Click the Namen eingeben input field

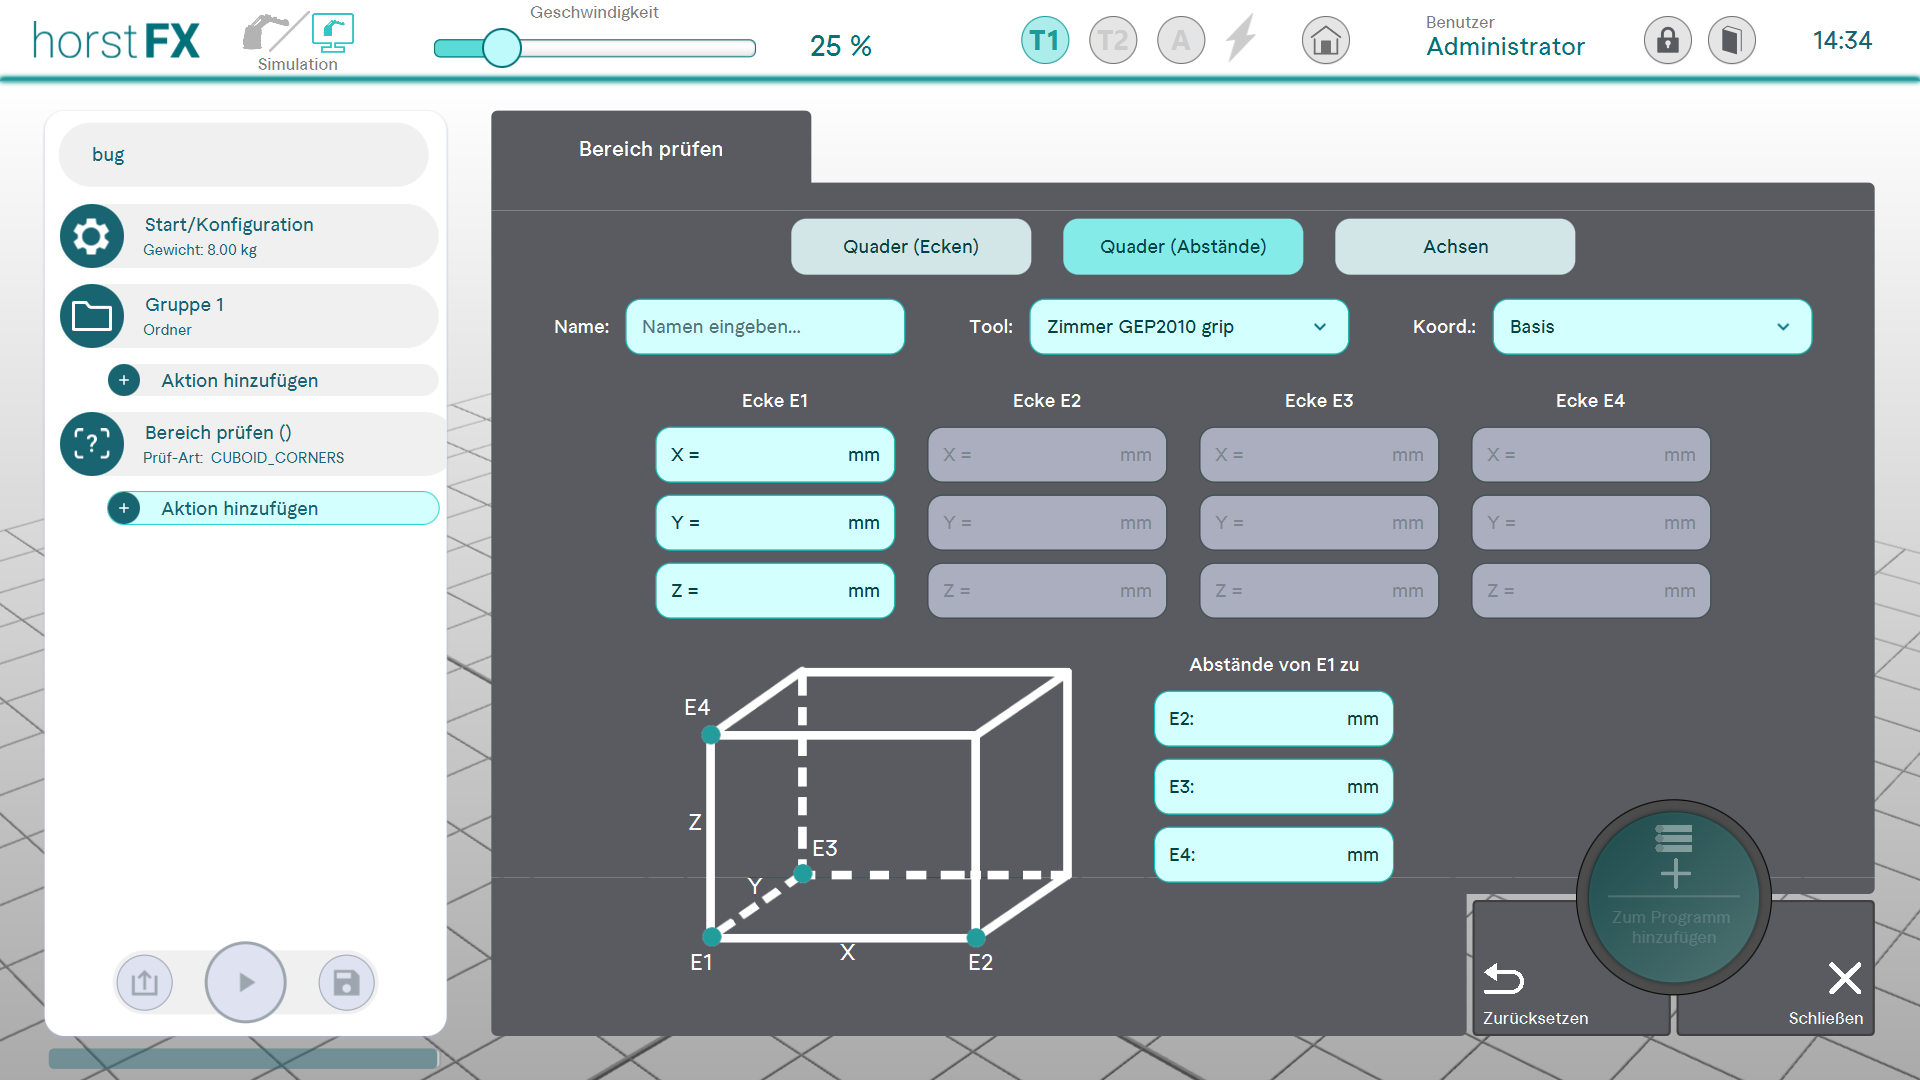click(x=764, y=327)
